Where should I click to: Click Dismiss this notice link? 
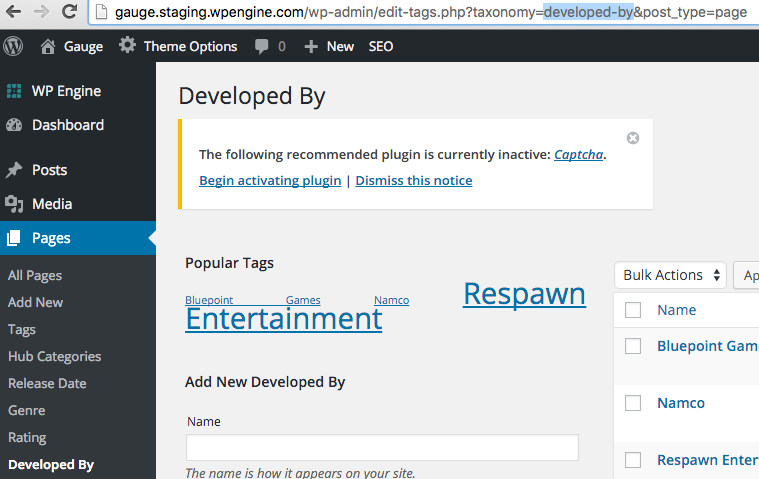coord(414,180)
